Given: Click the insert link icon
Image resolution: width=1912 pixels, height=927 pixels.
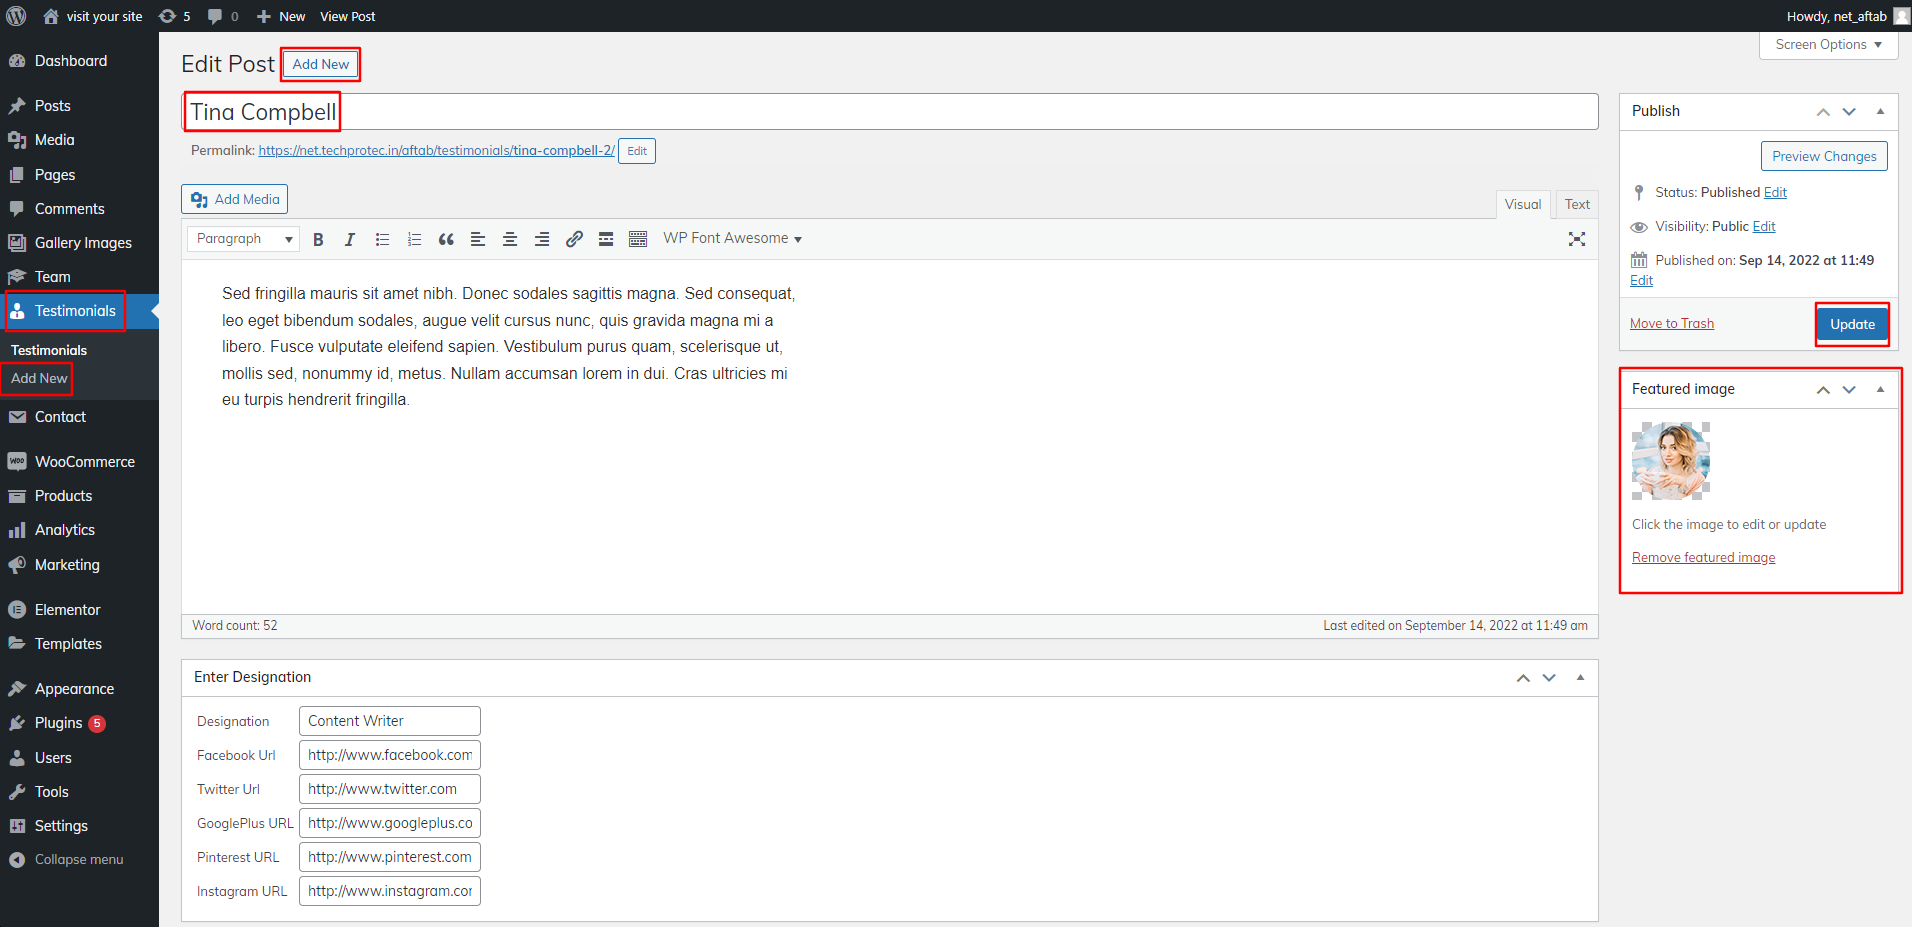Looking at the screenshot, I should [x=574, y=239].
